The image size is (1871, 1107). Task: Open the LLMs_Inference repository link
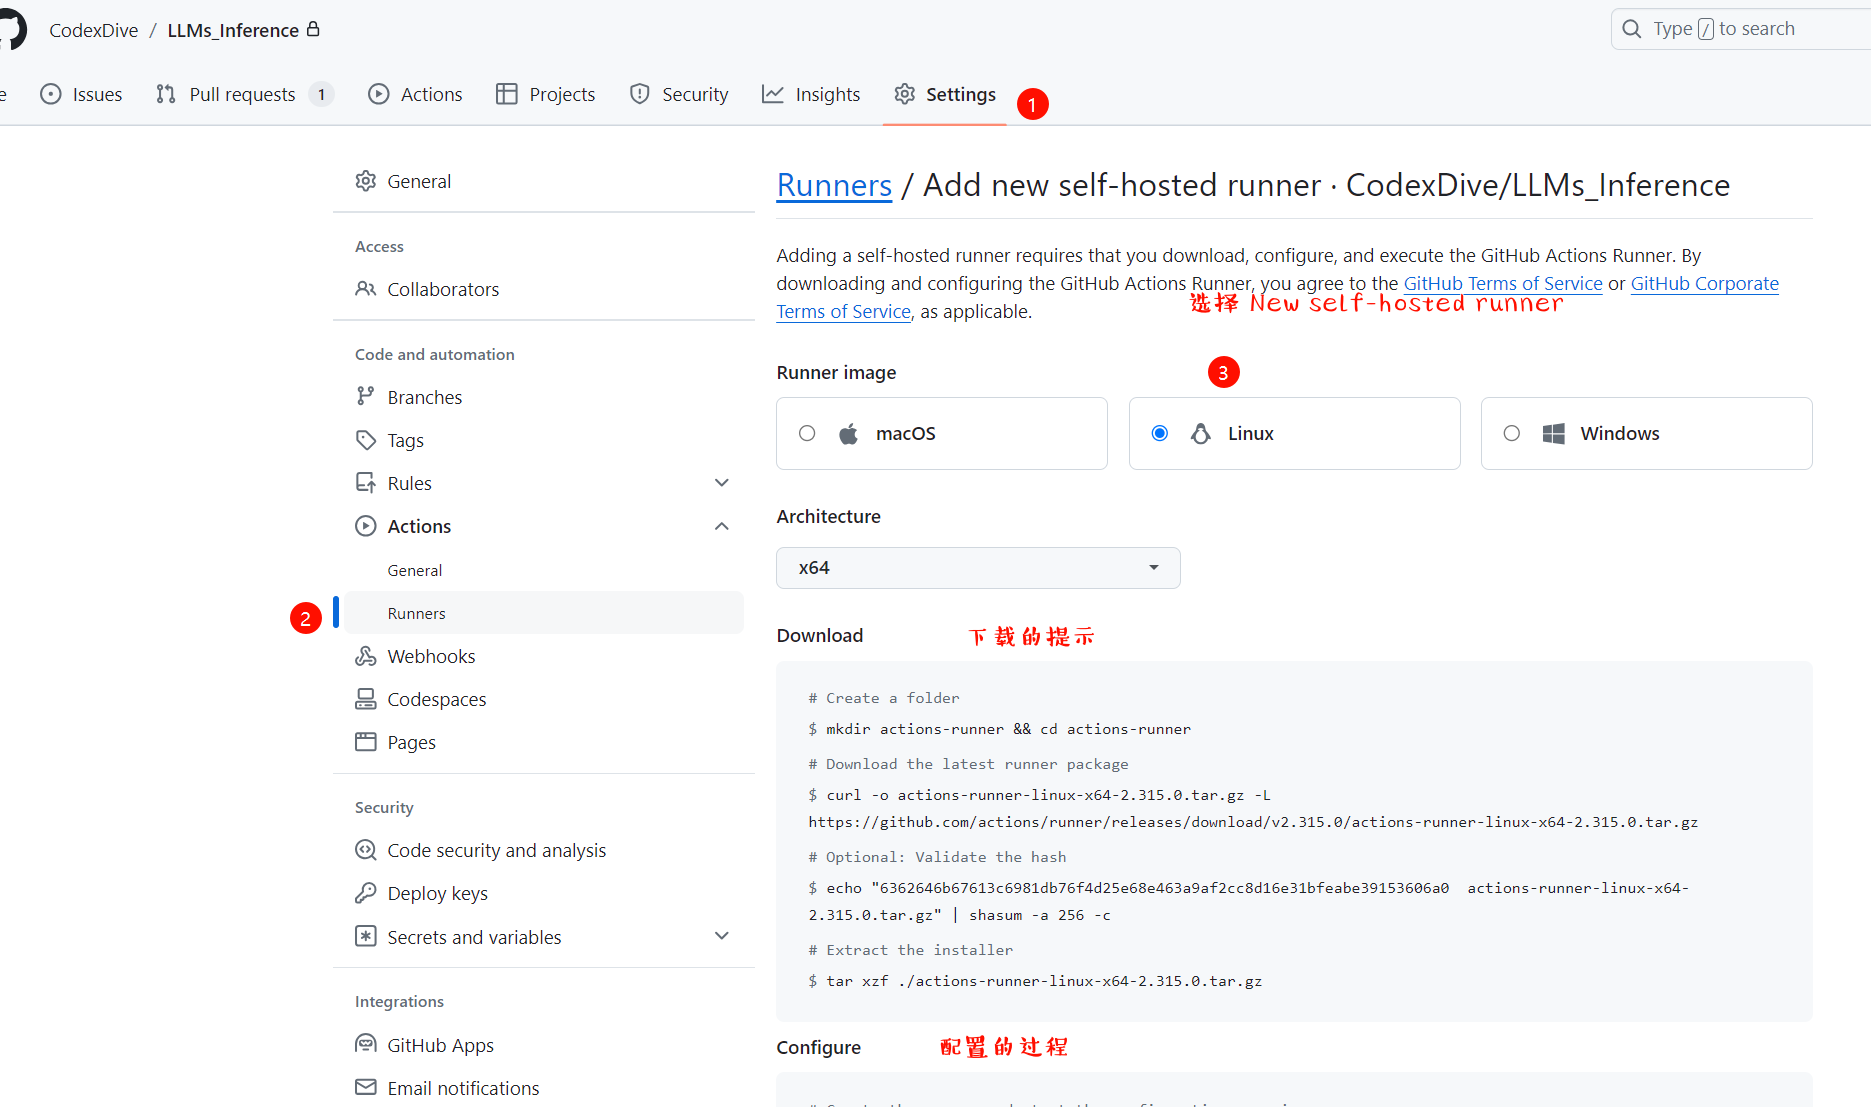tap(233, 30)
